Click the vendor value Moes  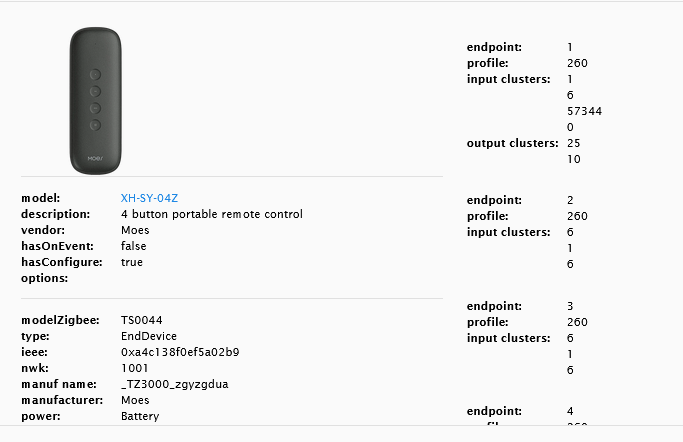pyautogui.click(x=135, y=230)
